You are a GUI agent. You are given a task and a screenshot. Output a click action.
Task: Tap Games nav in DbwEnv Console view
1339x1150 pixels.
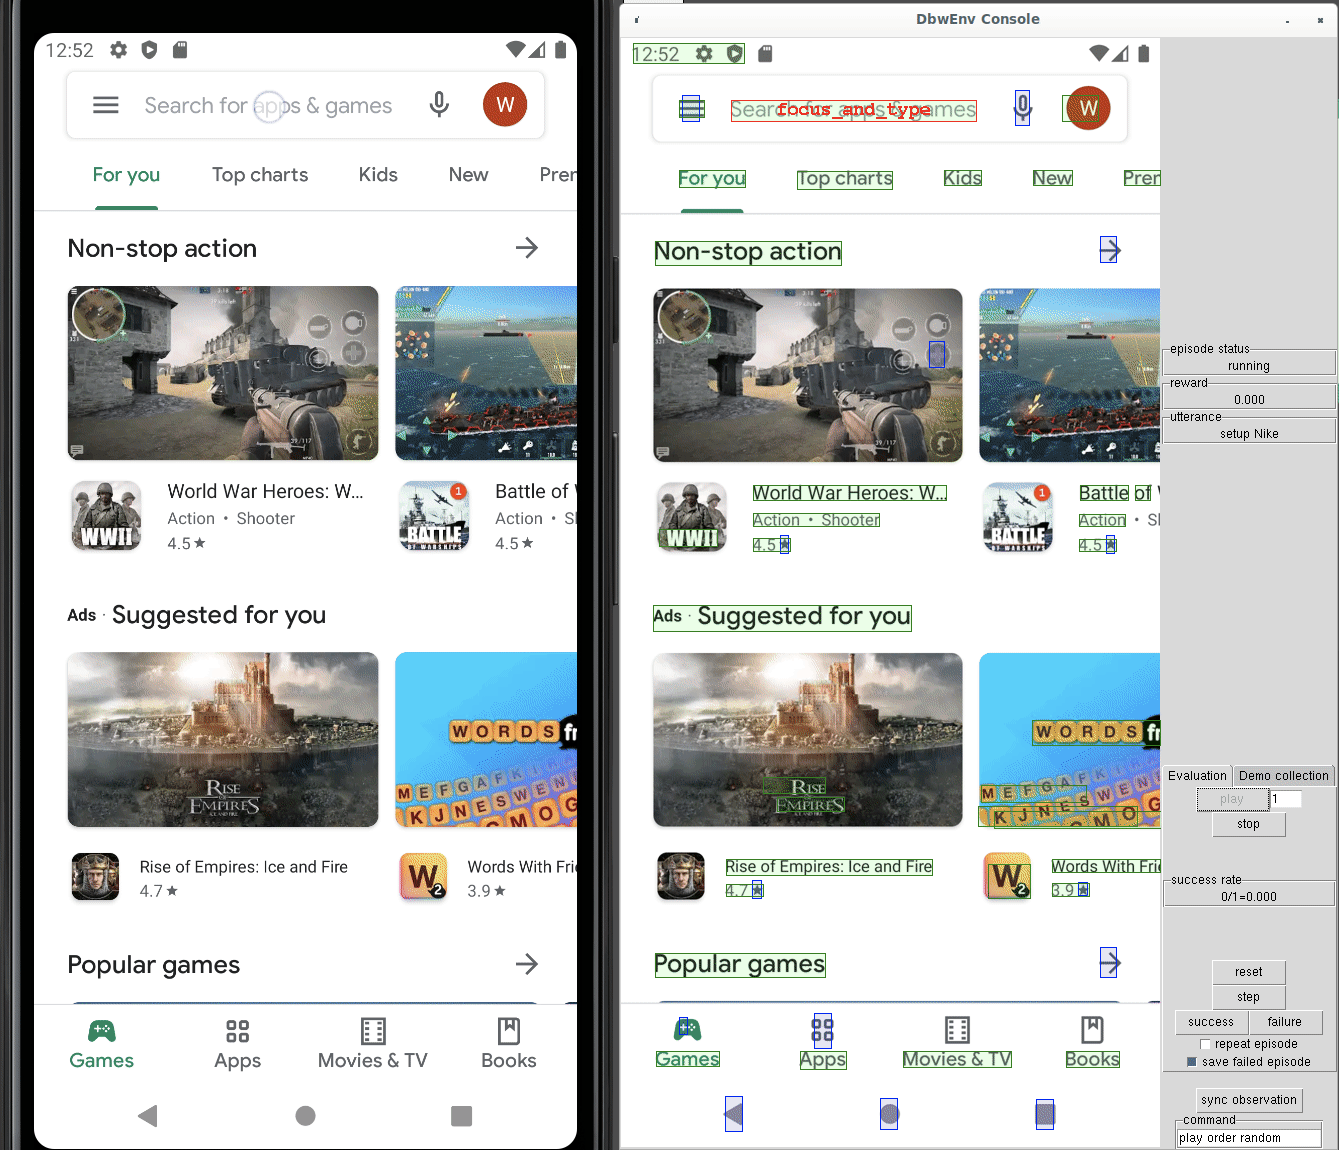687,1044
